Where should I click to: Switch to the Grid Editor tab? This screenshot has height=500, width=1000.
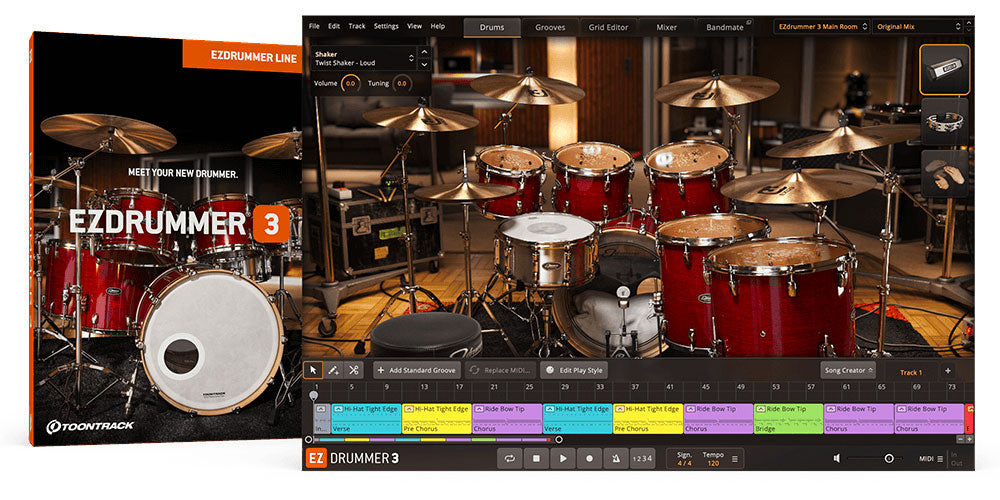(608, 27)
